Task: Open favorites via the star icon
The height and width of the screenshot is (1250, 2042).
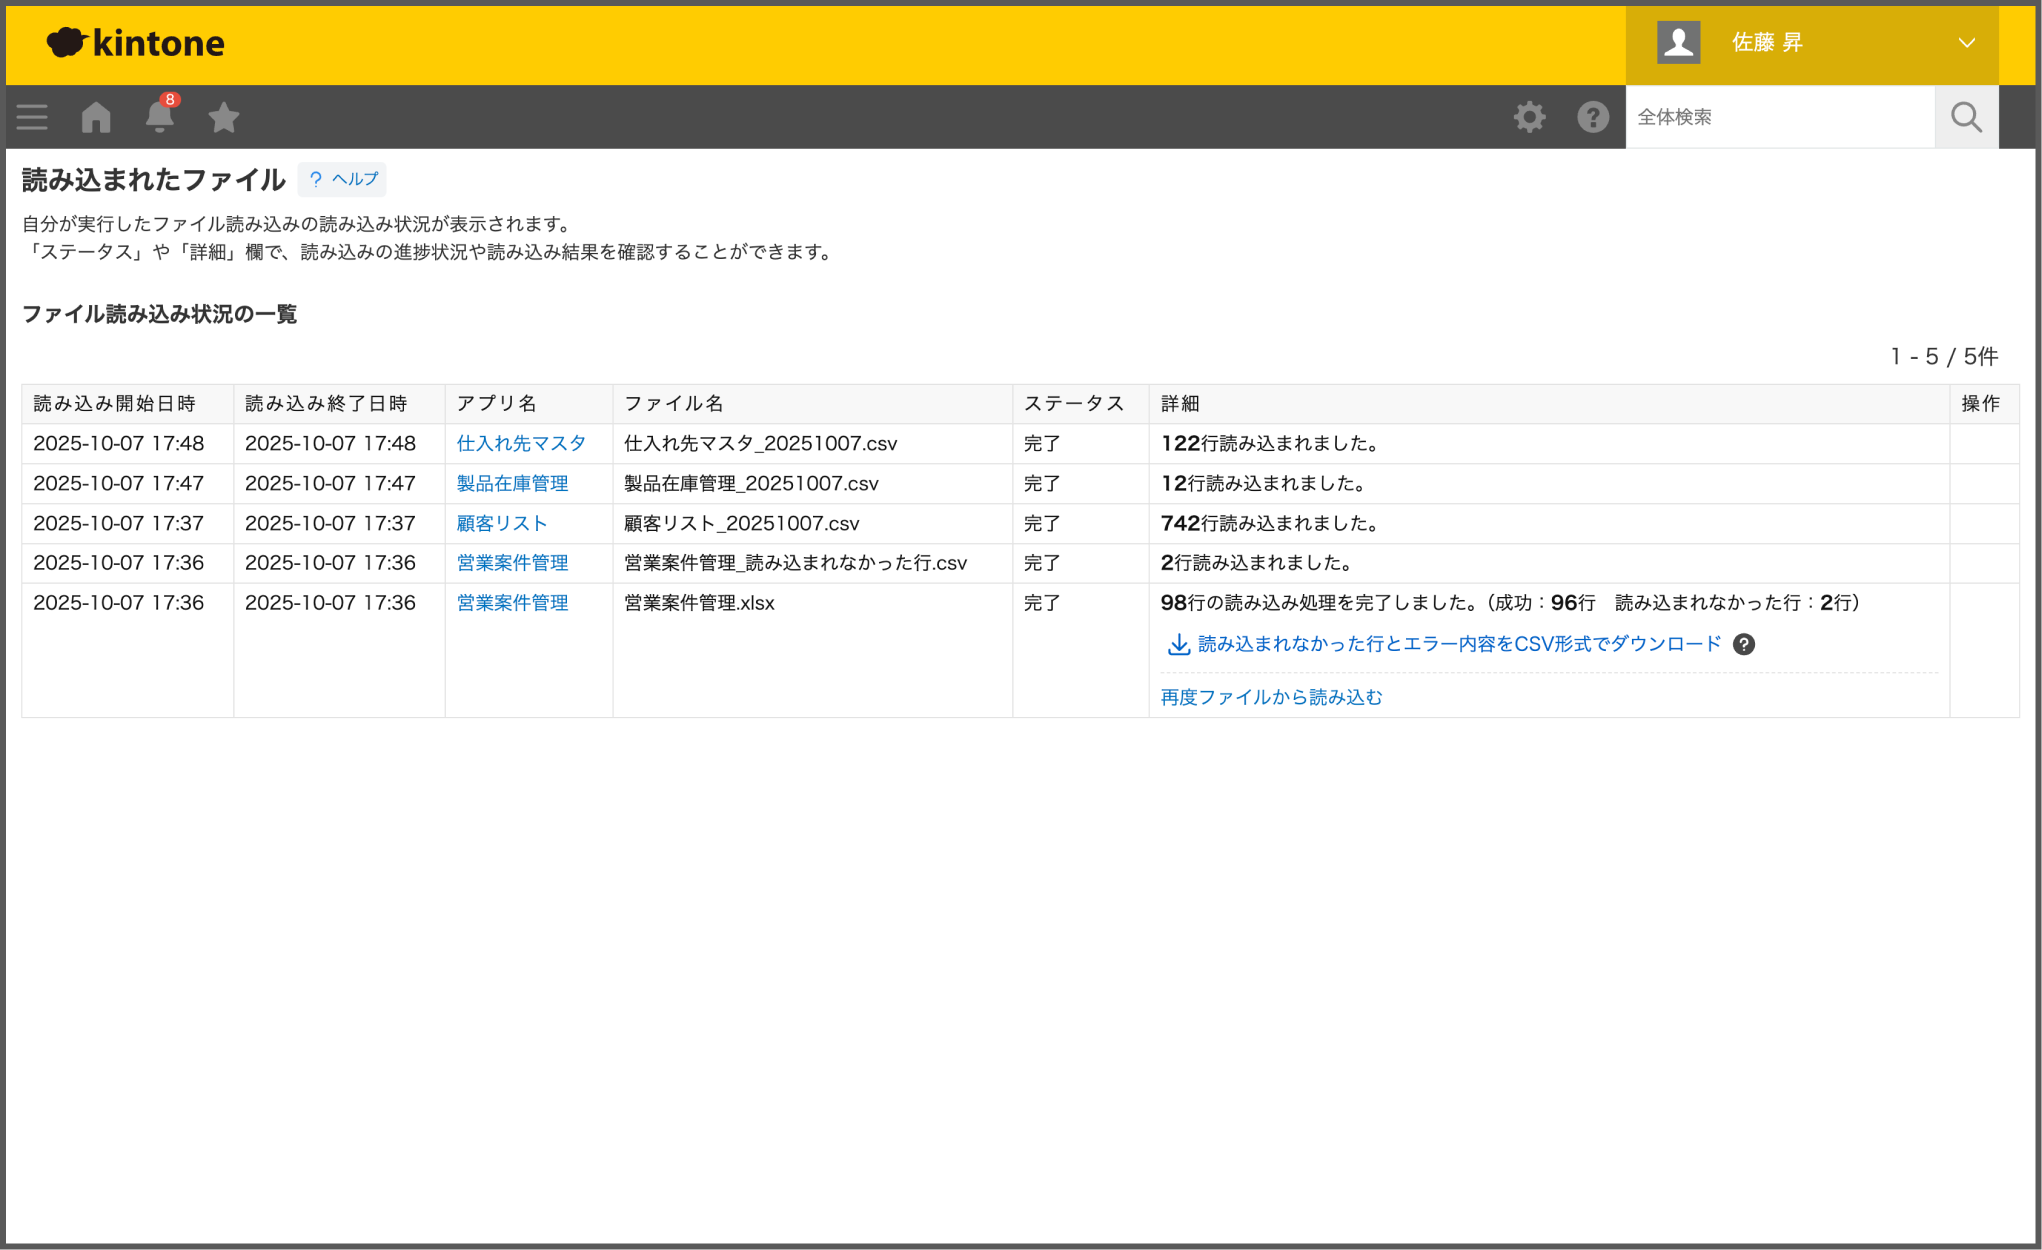Action: [223, 116]
